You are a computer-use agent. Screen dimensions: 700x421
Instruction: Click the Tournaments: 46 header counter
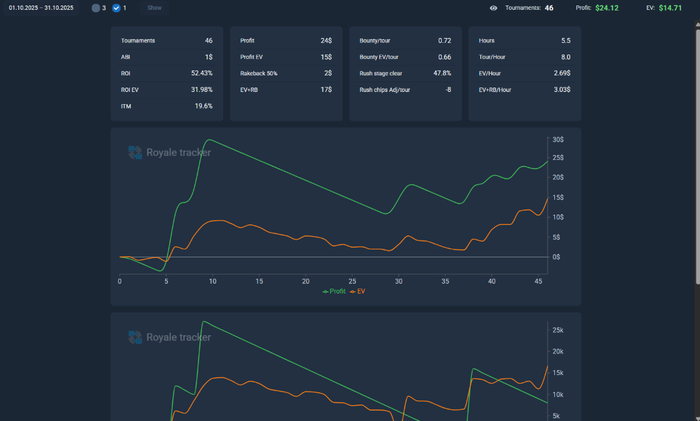(529, 8)
